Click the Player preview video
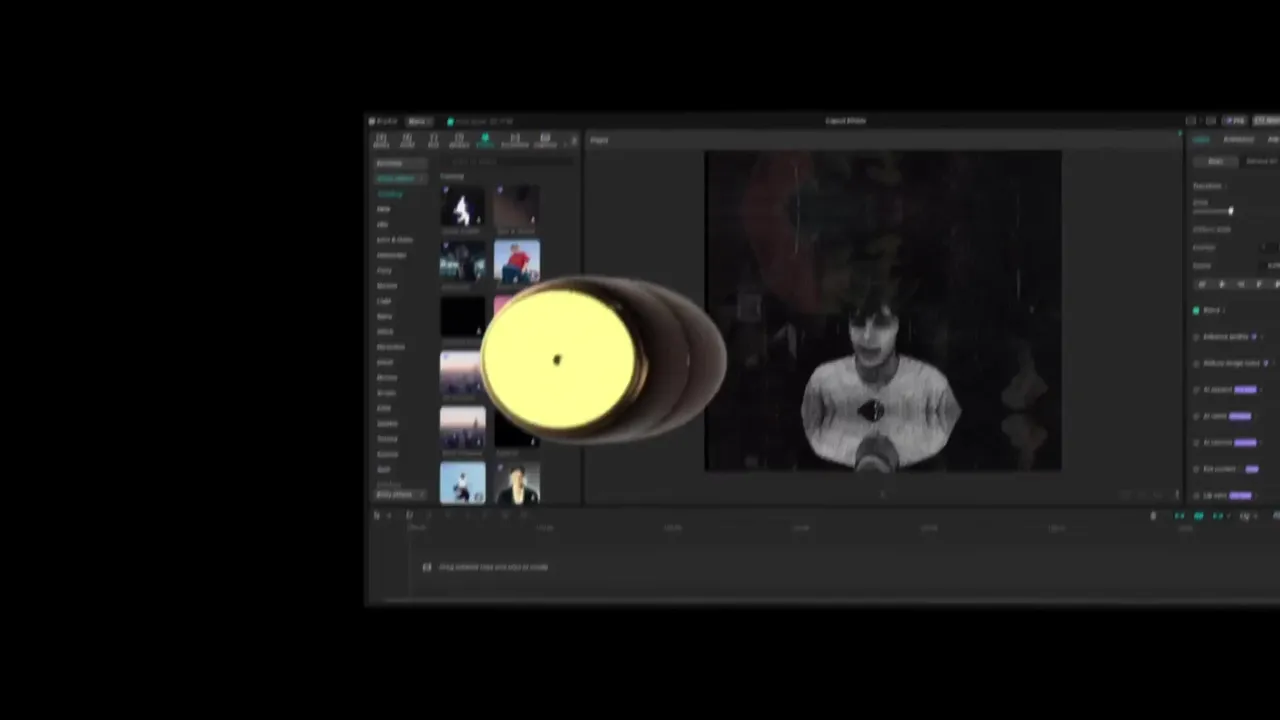The image size is (1280, 720). tap(883, 310)
